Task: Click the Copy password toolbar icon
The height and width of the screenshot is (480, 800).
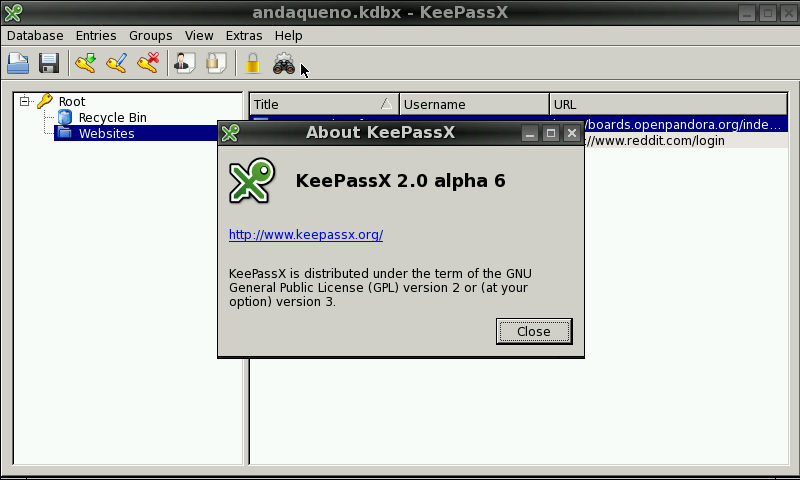Action: (x=216, y=63)
